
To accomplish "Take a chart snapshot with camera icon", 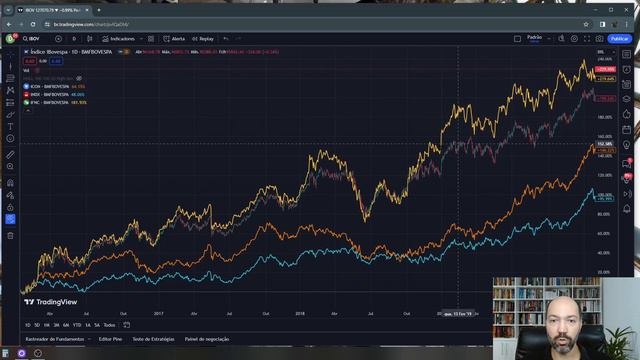I will (599, 39).
